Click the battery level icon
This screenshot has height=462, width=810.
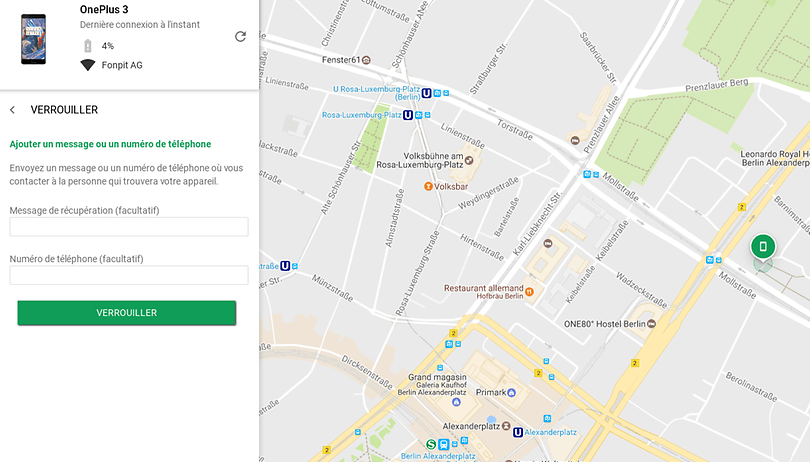click(x=88, y=46)
